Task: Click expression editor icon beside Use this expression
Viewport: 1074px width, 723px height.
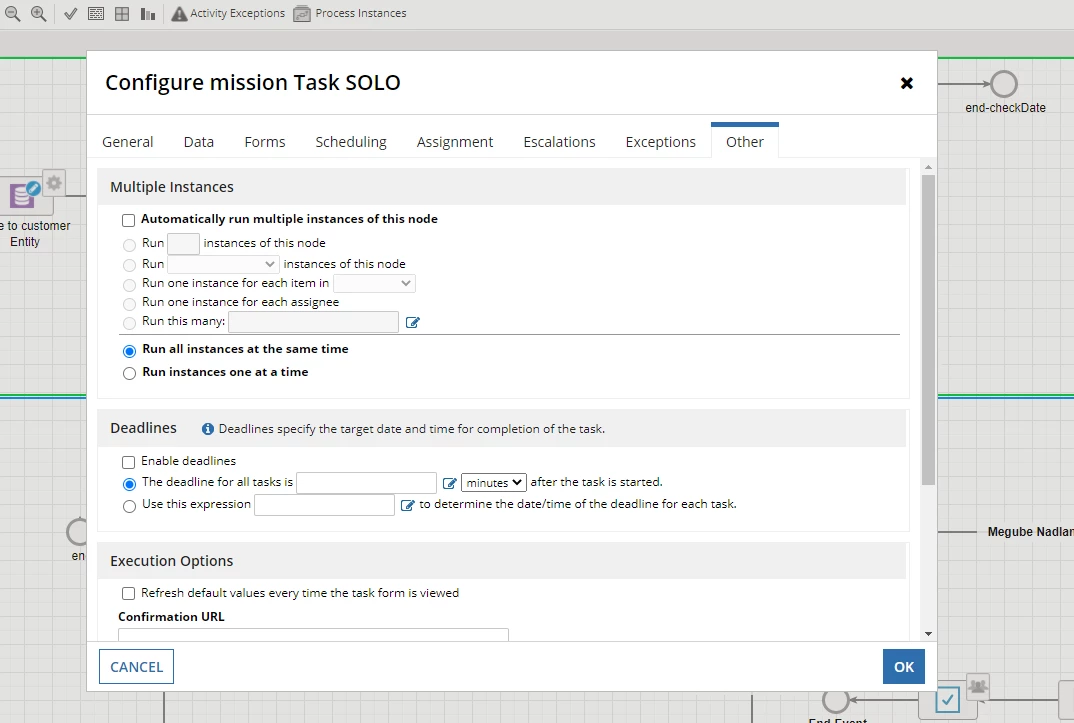Action: (x=408, y=505)
